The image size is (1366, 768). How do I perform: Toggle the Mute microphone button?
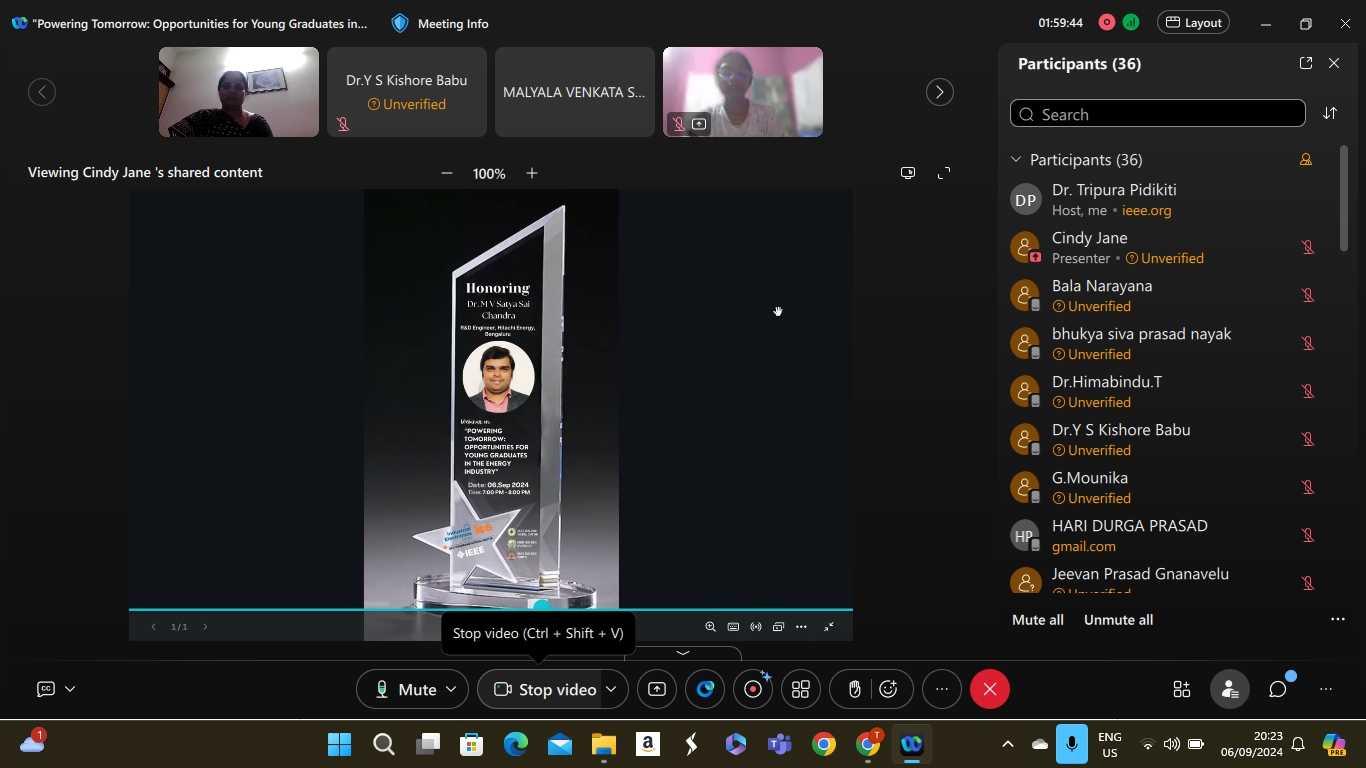(404, 689)
